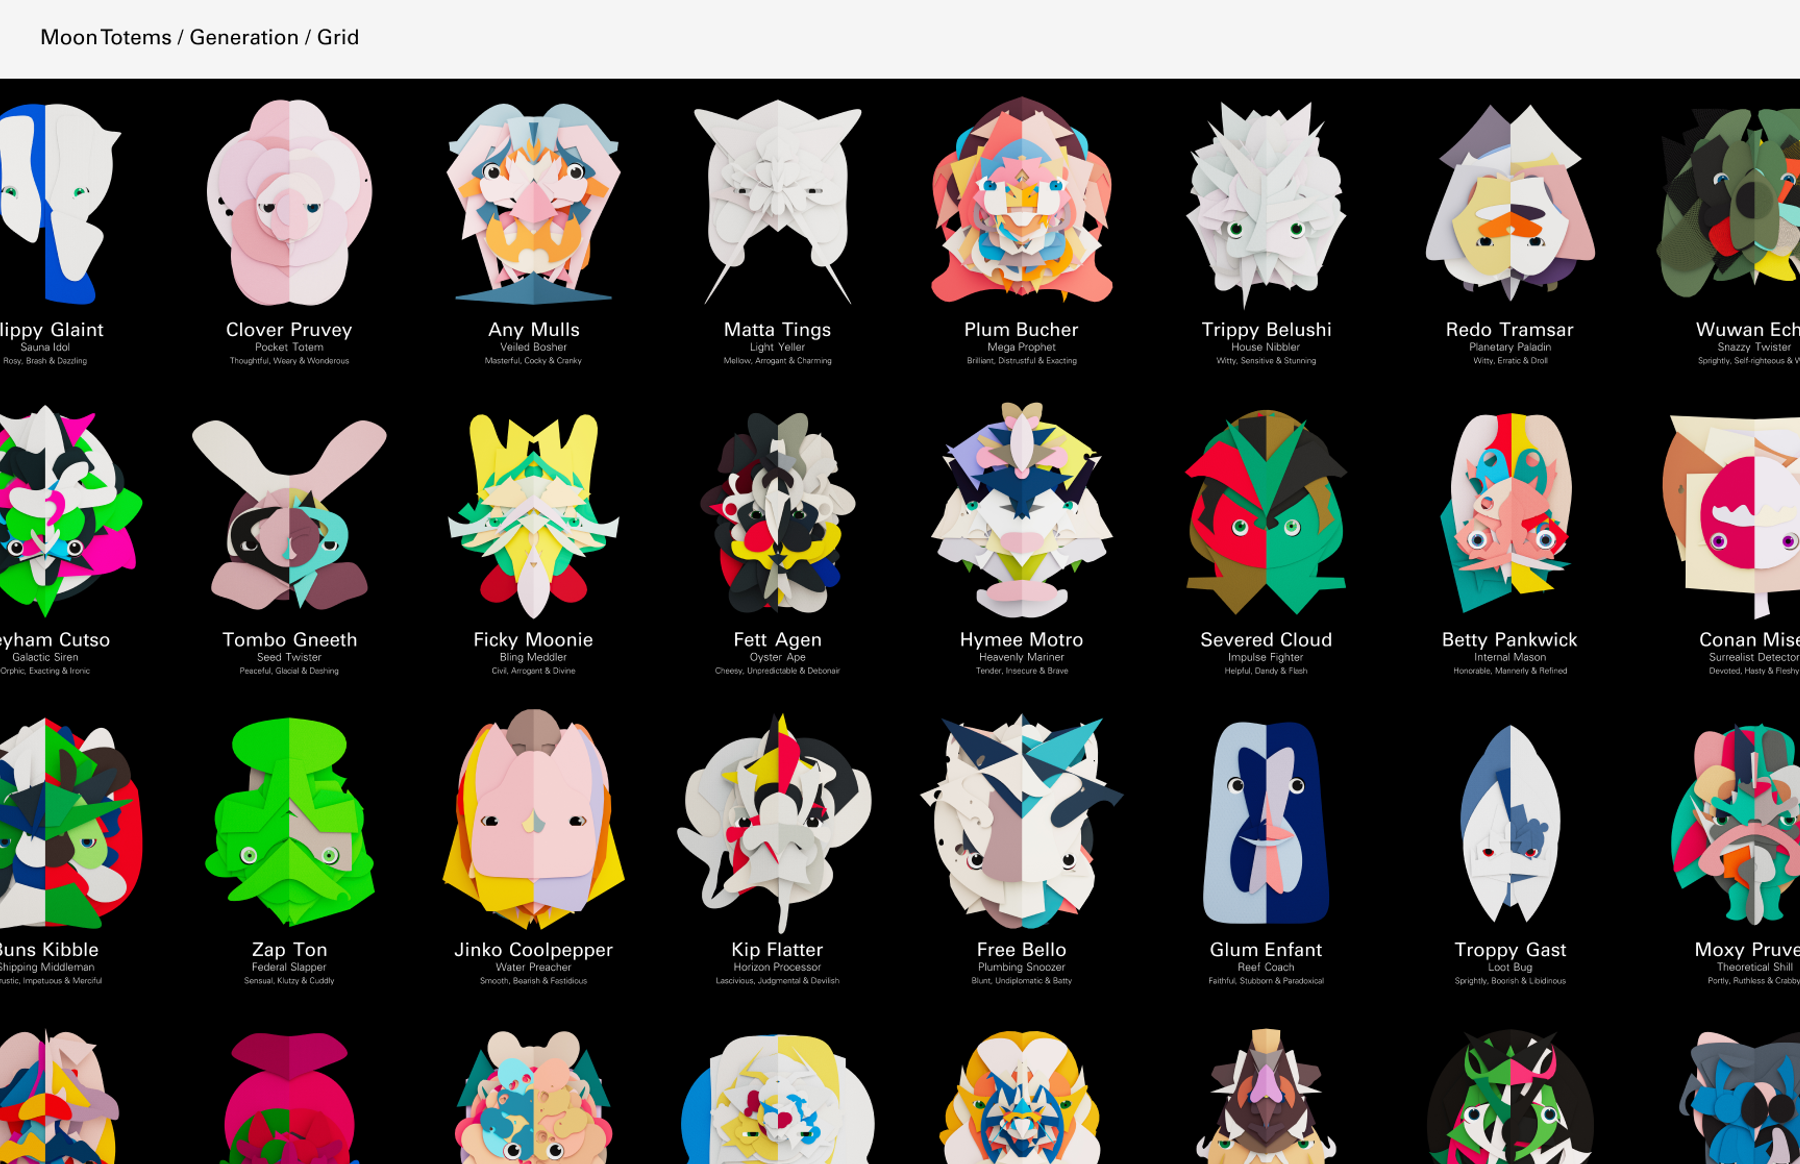The height and width of the screenshot is (1164, 1800).
Task: Click the 'Horizon Processor' subtitle
Action: pyautogui.click(x=778, y=967)
